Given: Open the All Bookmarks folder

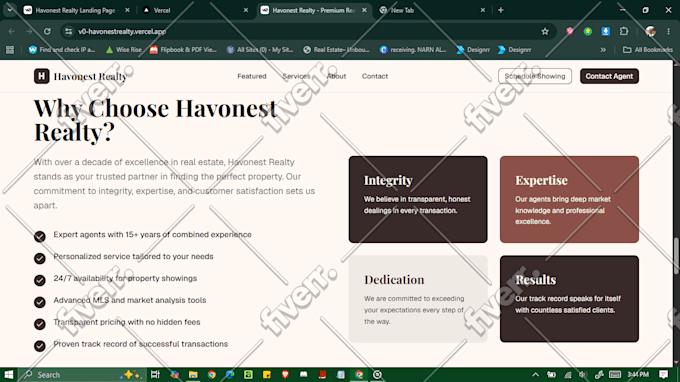Looking at the screenshot, I should (648, 50).
